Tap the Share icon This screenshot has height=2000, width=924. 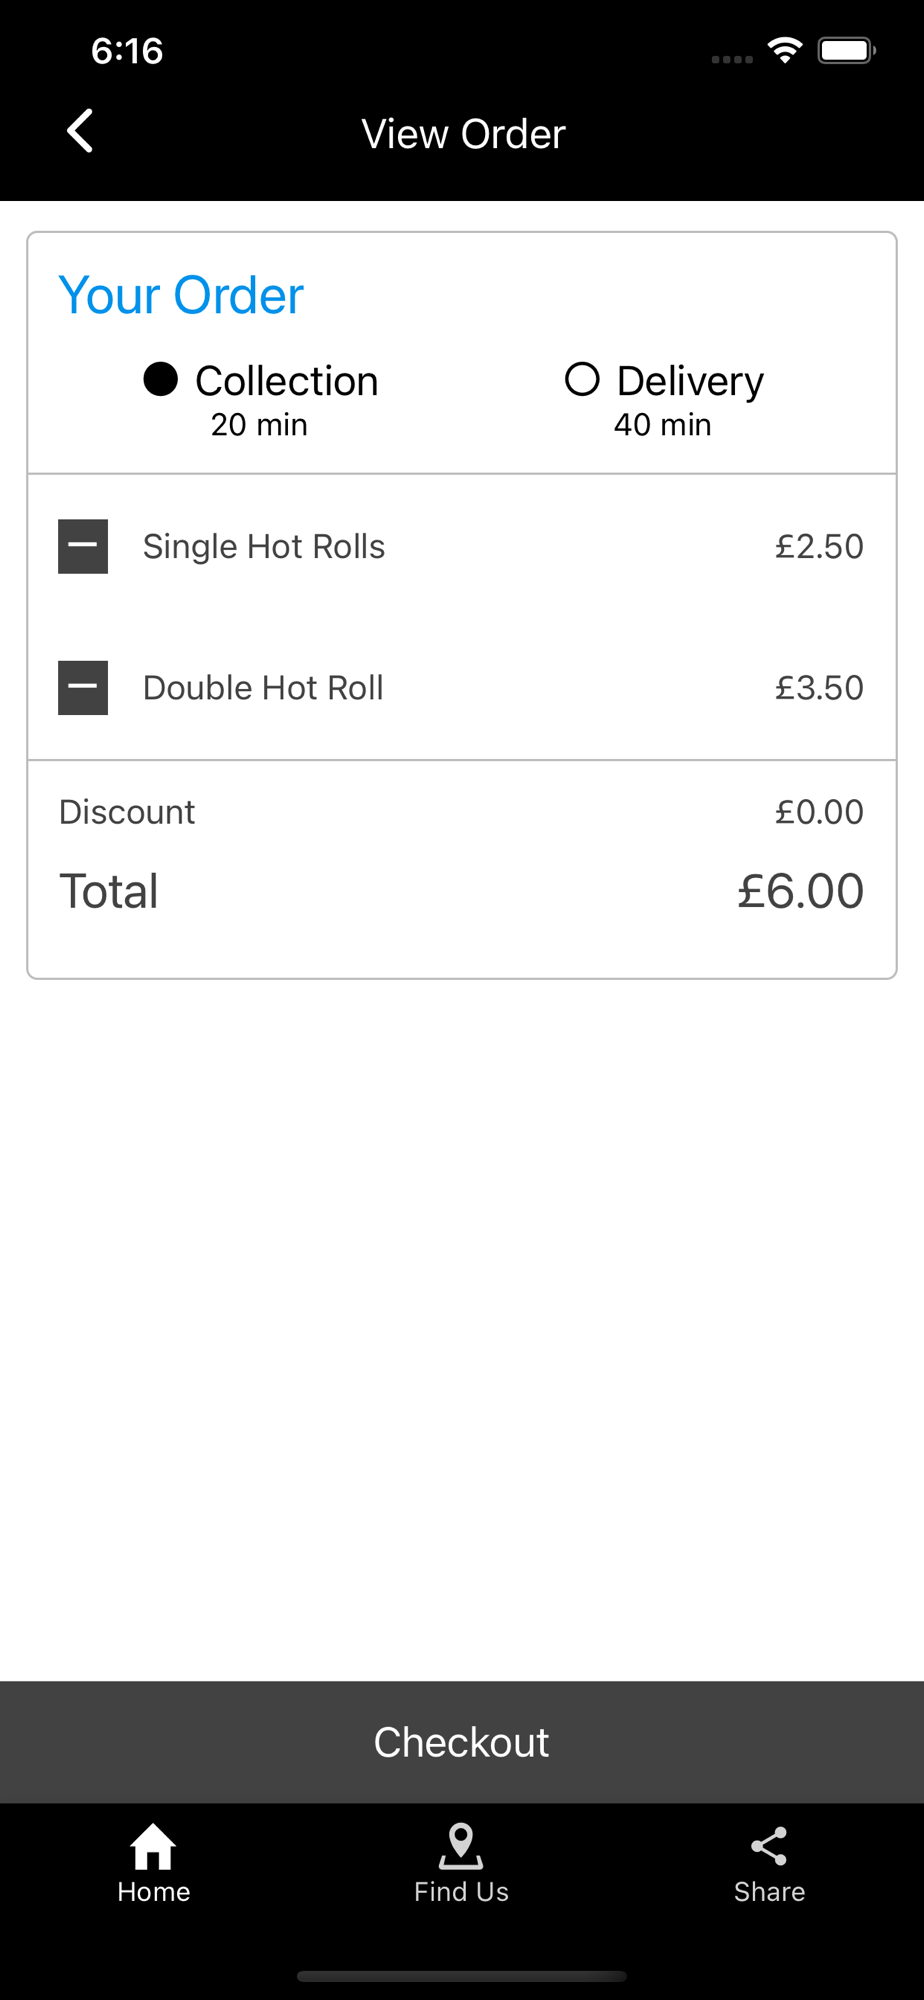click(x=769, y=1846)
